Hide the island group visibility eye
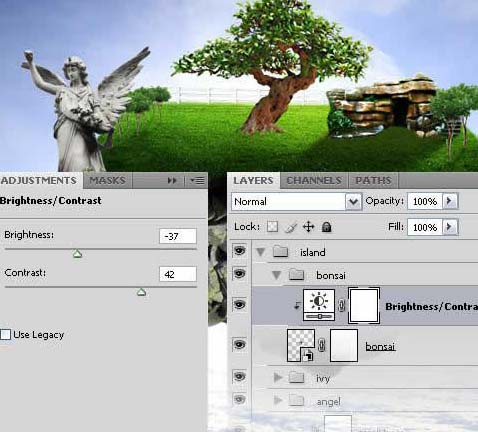Image resolution: width=478 pixels, height=432 pixels. click(239, 250)
